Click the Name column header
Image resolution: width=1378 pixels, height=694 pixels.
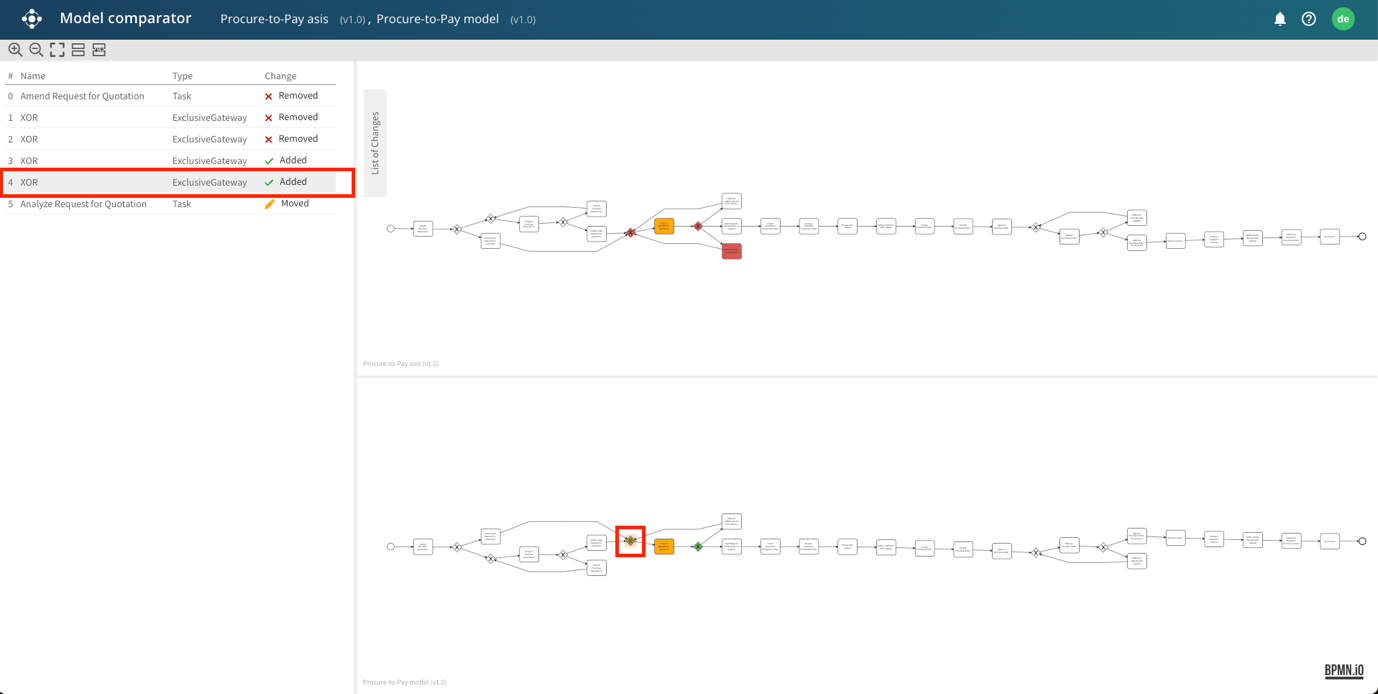[33, 76]
